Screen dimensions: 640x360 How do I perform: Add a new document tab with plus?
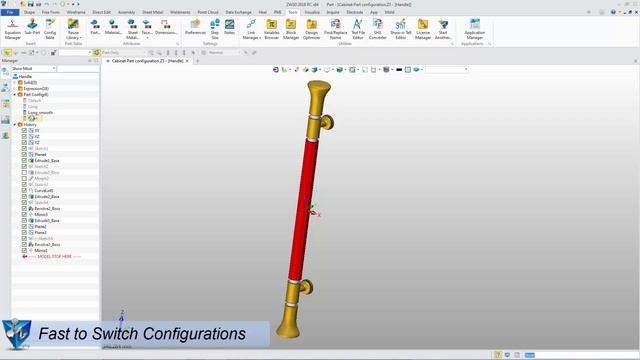pos(197,61)
